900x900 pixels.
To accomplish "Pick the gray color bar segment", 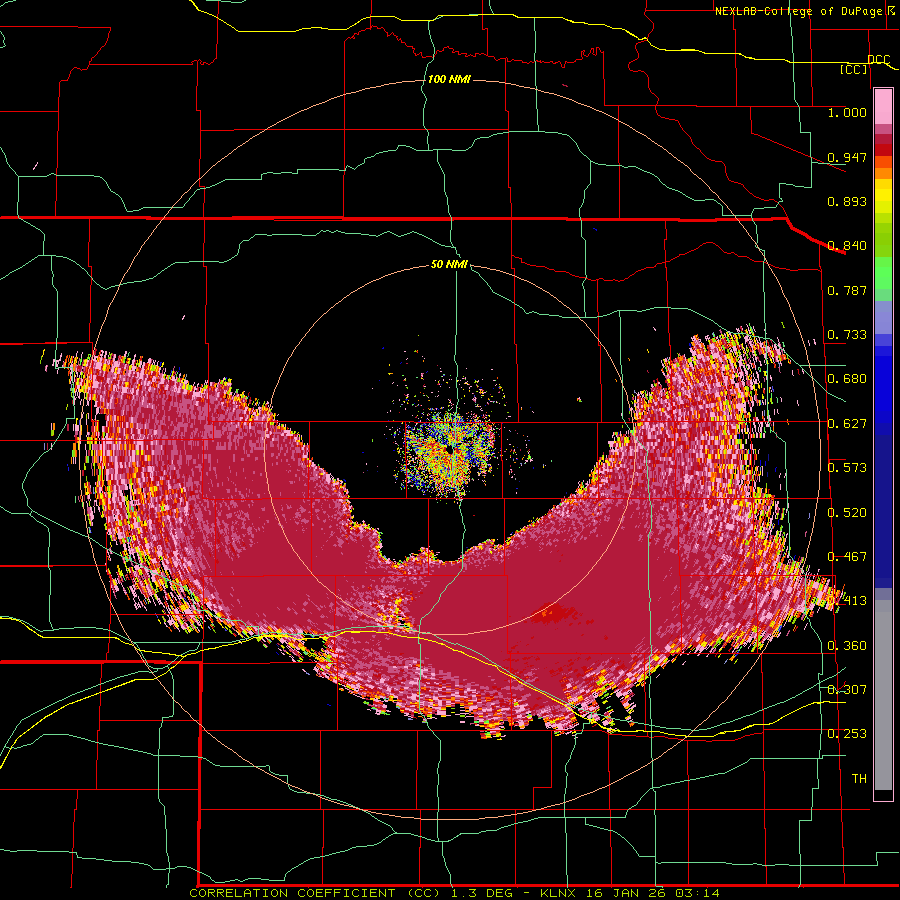I will 883,695.
